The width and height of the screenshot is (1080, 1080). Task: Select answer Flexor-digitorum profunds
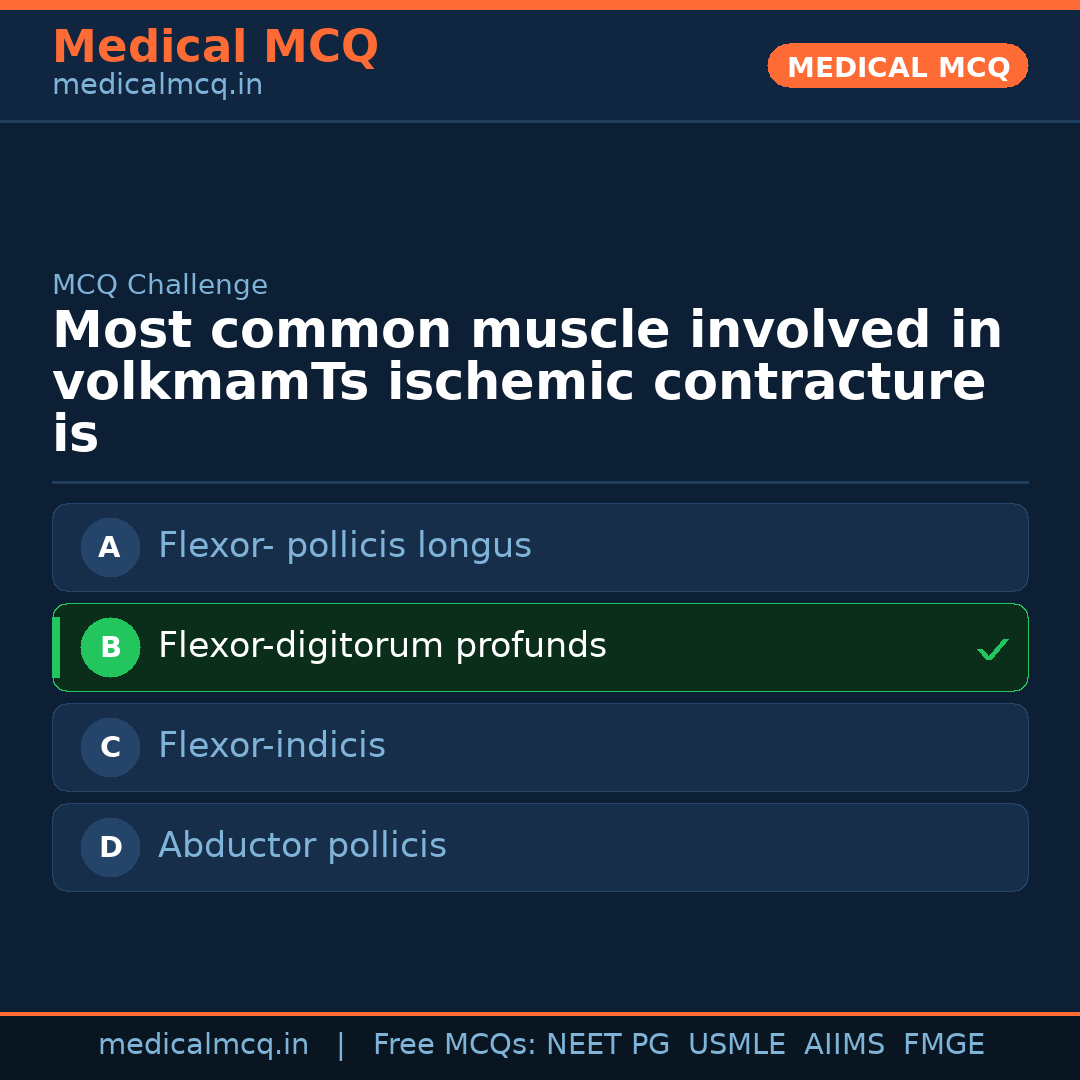pyautogui.click(x=382, y=646)
